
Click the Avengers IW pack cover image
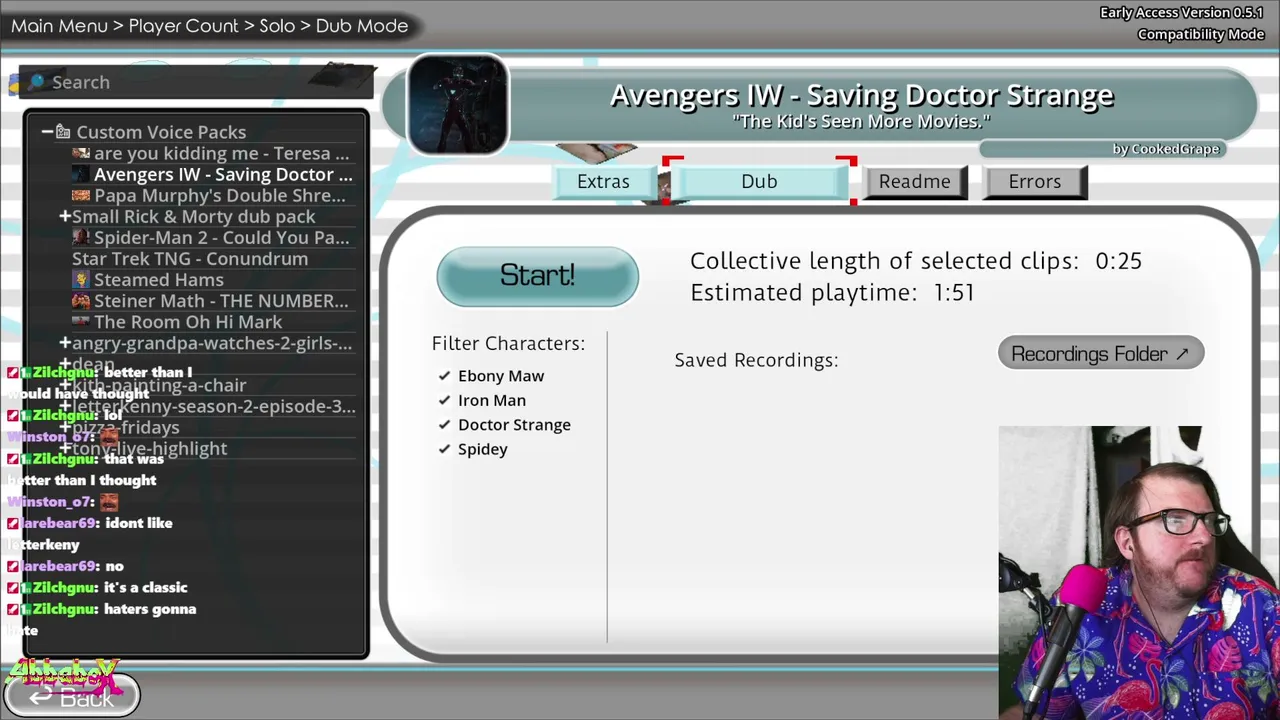458,104
